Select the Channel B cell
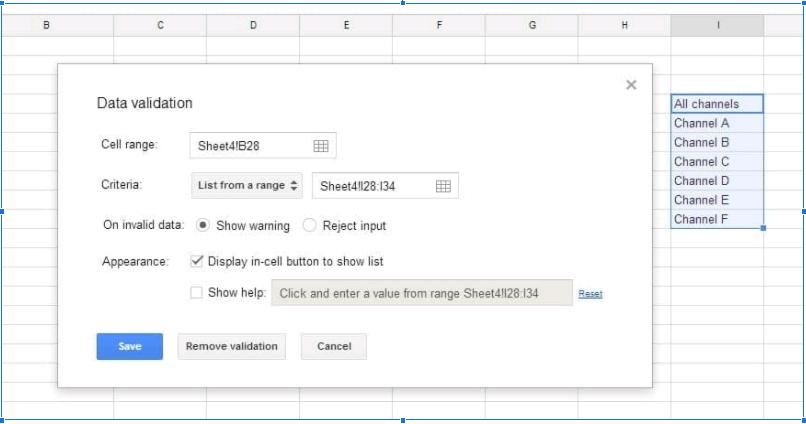Image resolution: width=806 pixels, height=424 pixels. point(717,142)
